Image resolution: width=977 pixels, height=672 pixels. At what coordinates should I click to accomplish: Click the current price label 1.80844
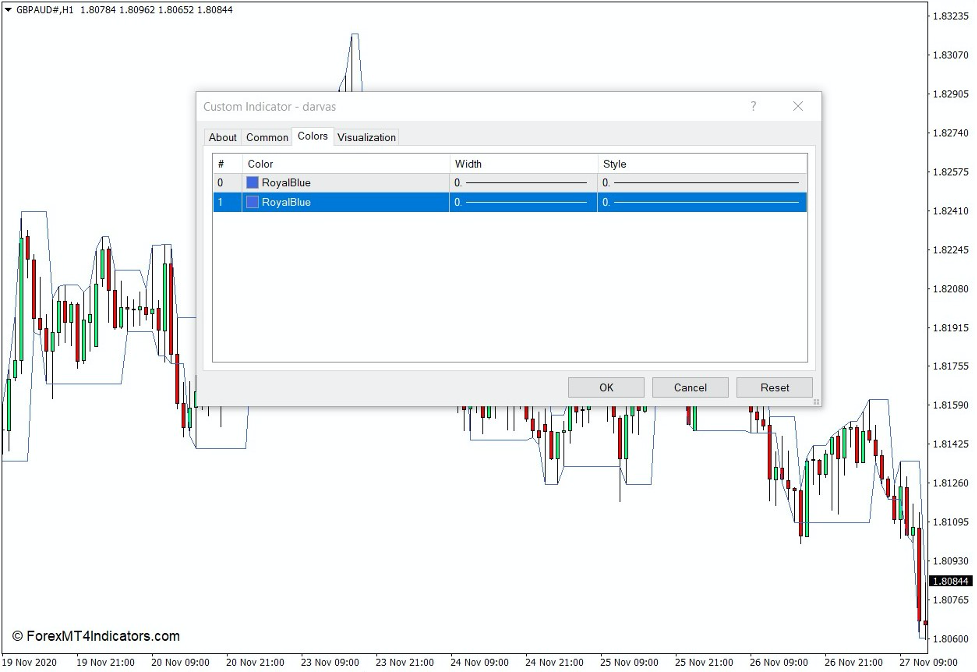[951, 581]
